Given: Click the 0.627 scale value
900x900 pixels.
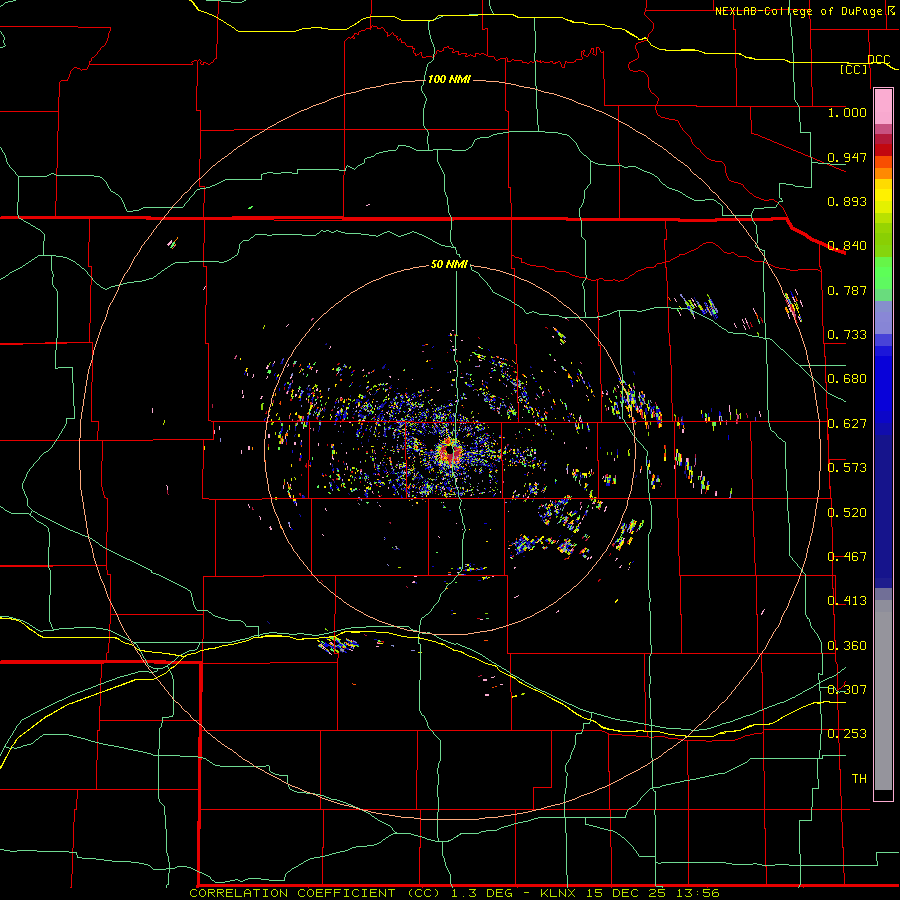Looking at the screenshot, I should click(847, 424).
